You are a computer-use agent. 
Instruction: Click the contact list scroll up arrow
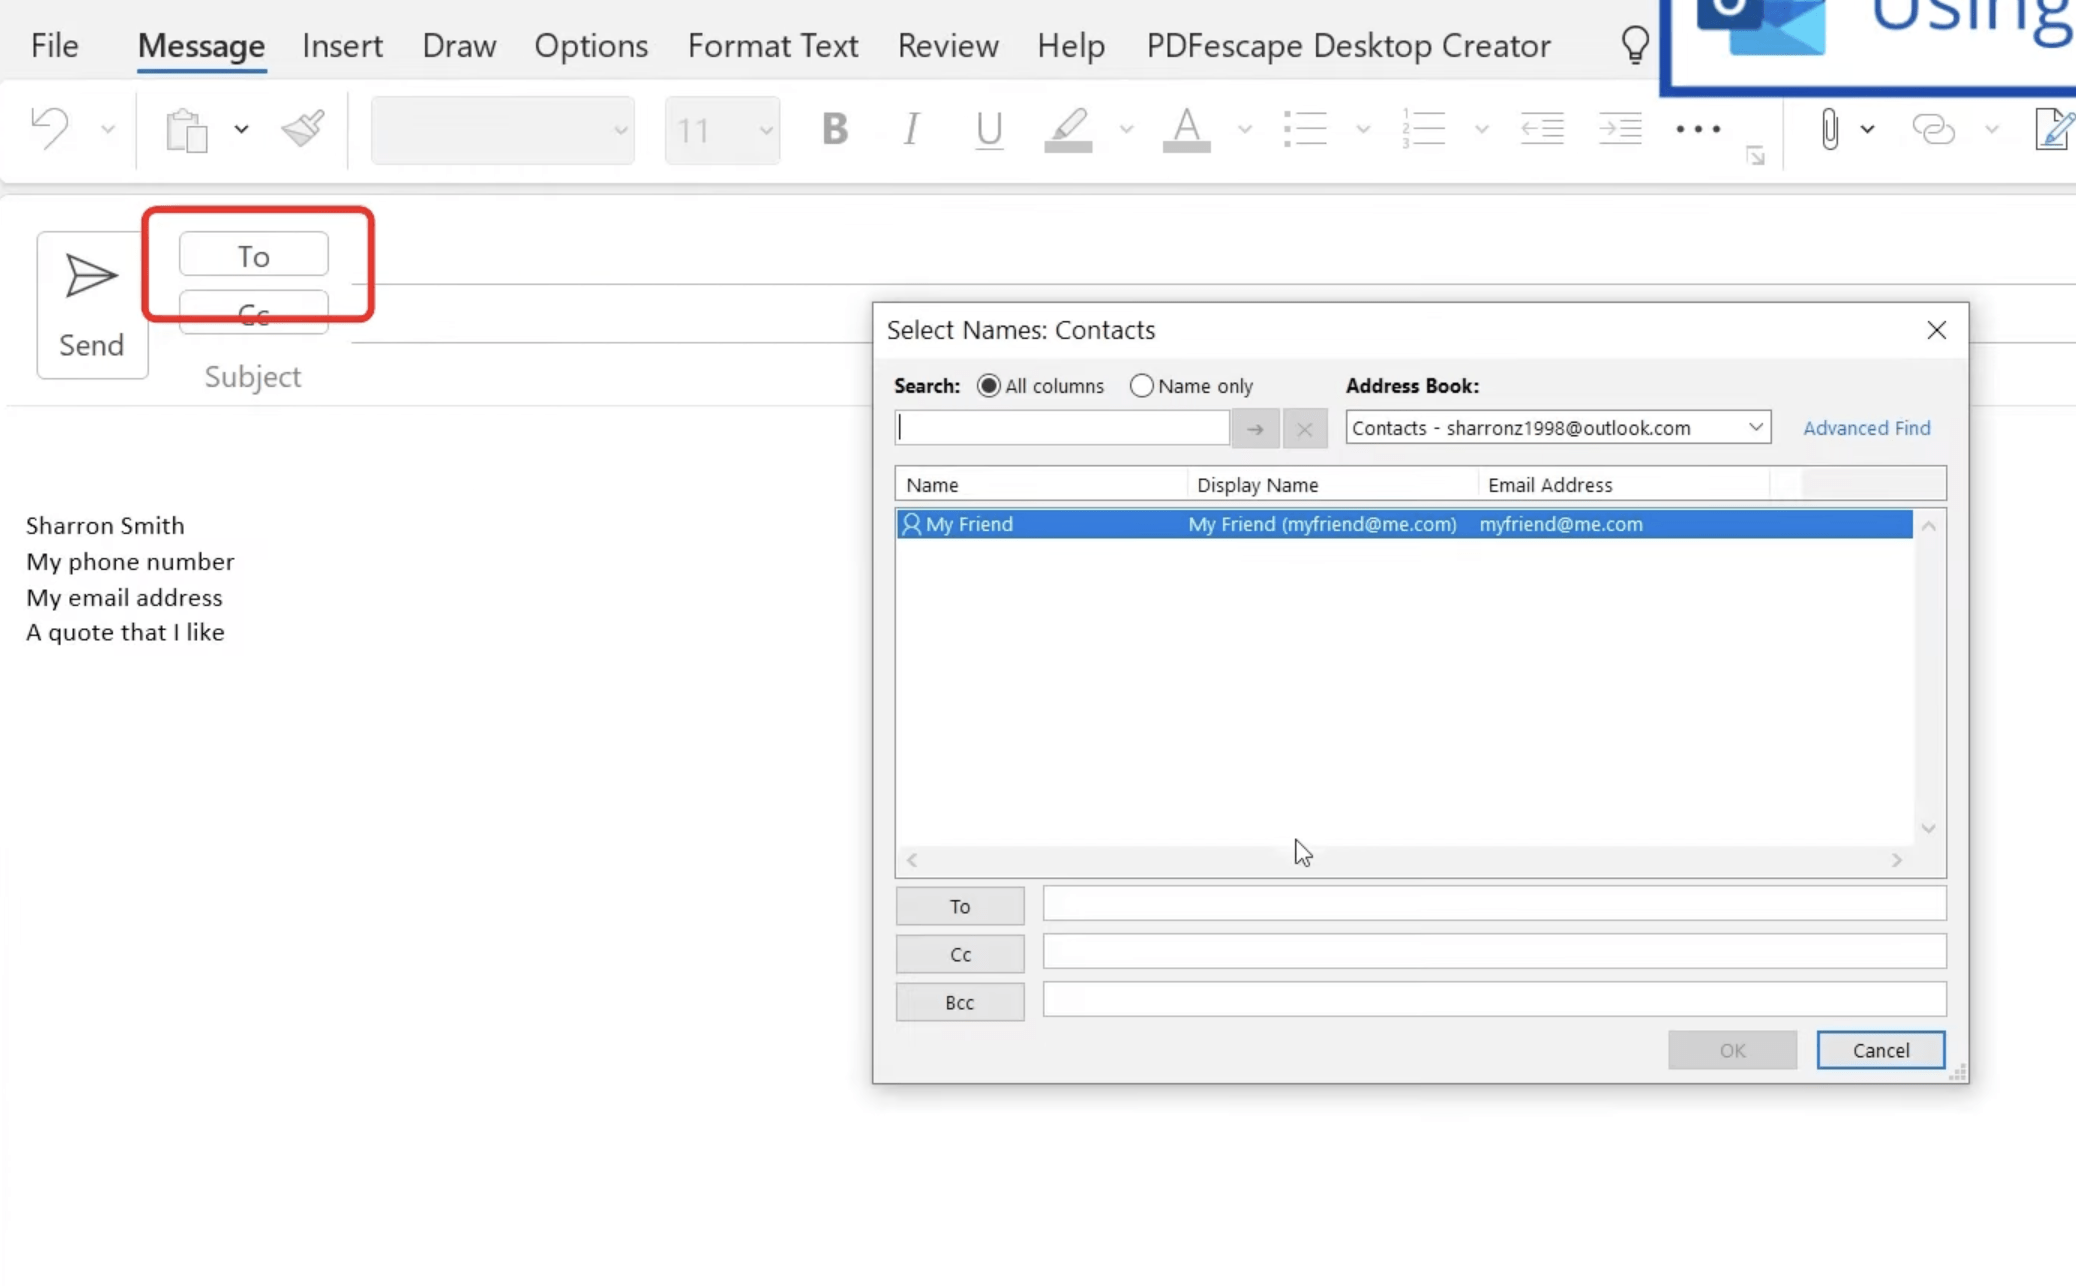point(1929,526)
